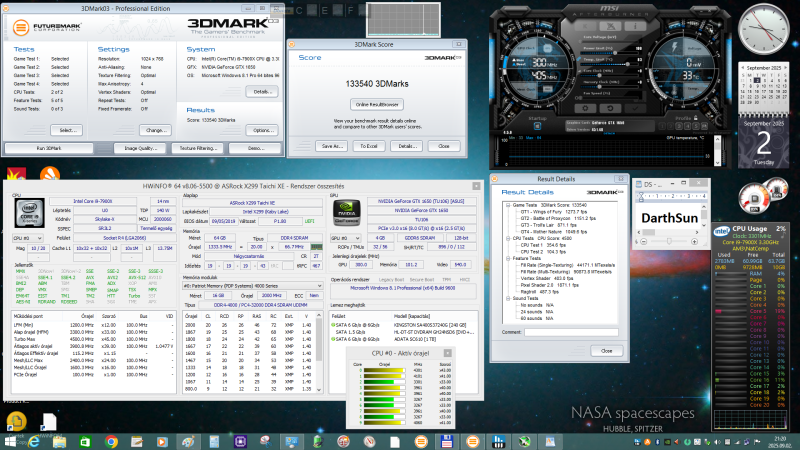Screen dimensions: 800x450
Task: Toggle Afterburner fan speed Auto button
Action: click(x=641, y=100)
